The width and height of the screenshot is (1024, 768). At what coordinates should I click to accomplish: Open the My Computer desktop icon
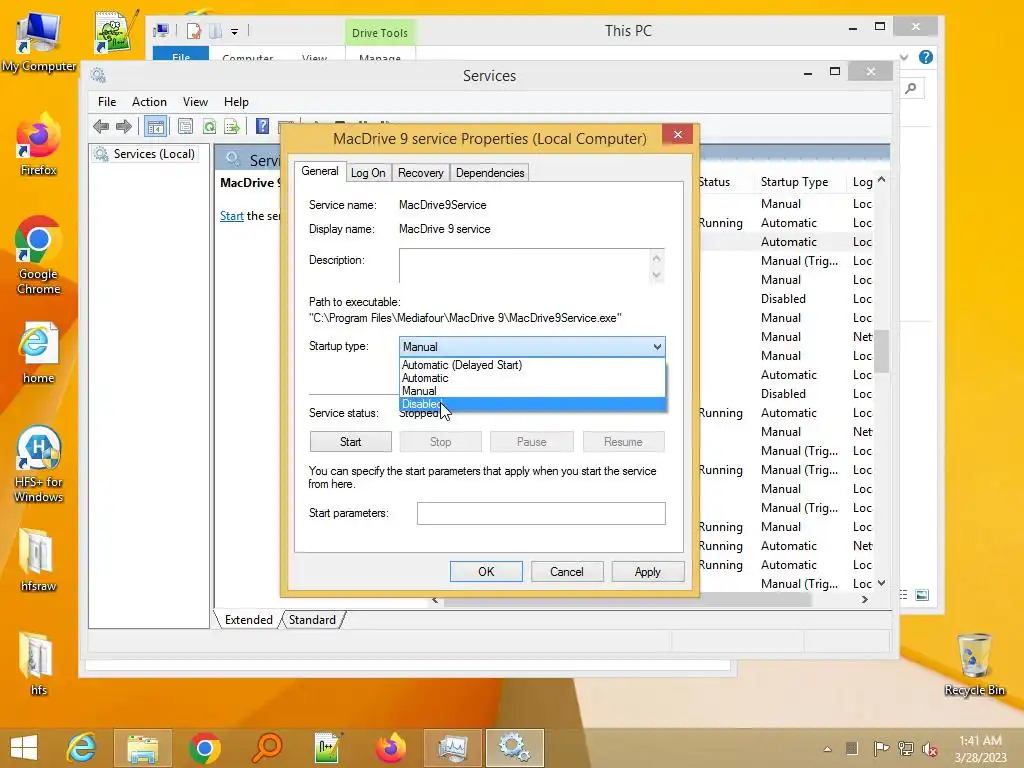39,40
